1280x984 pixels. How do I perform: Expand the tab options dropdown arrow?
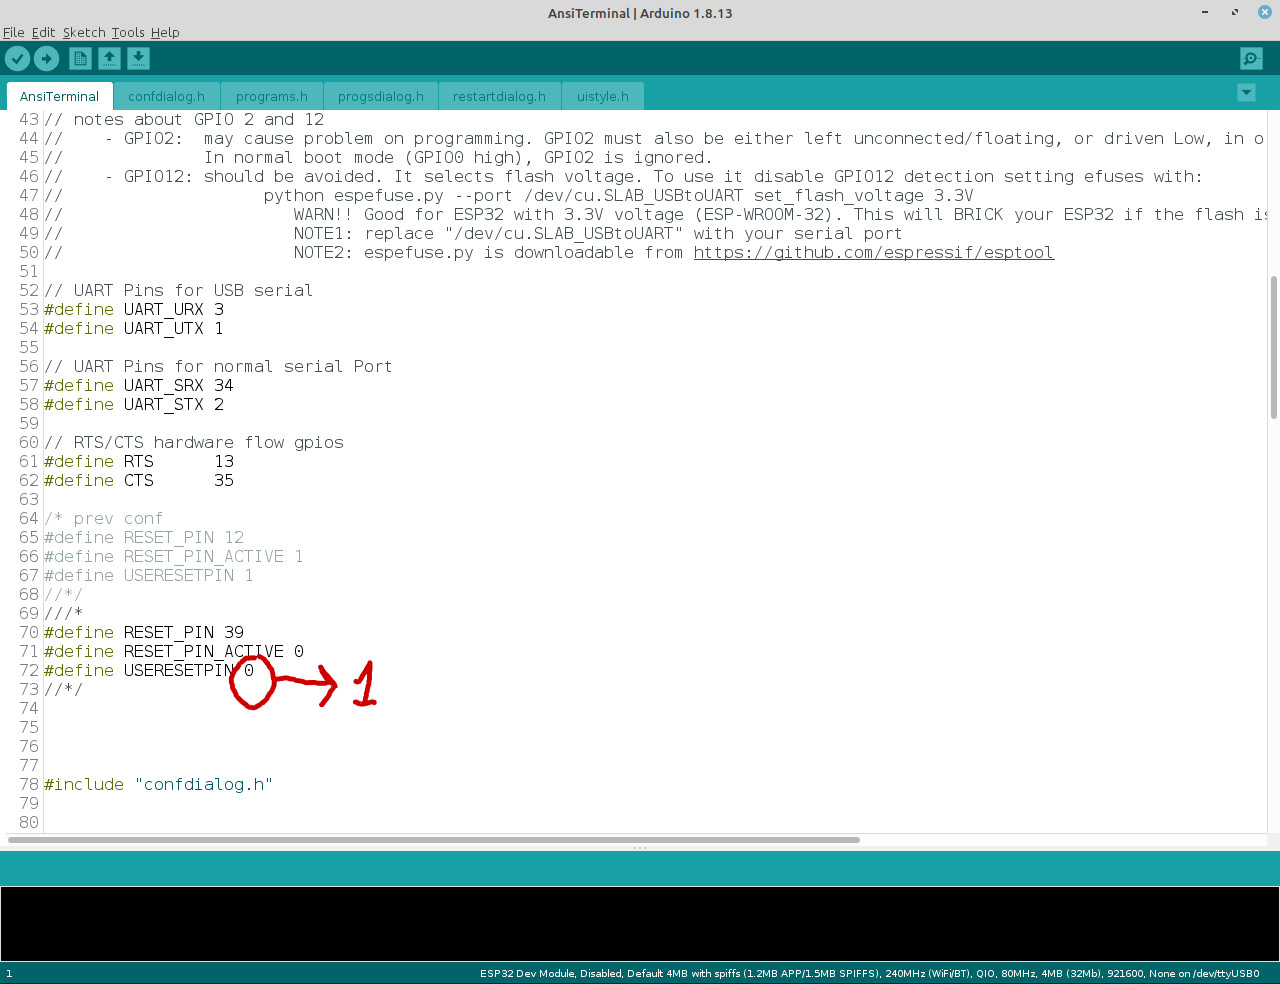(x=1246, y=93)
